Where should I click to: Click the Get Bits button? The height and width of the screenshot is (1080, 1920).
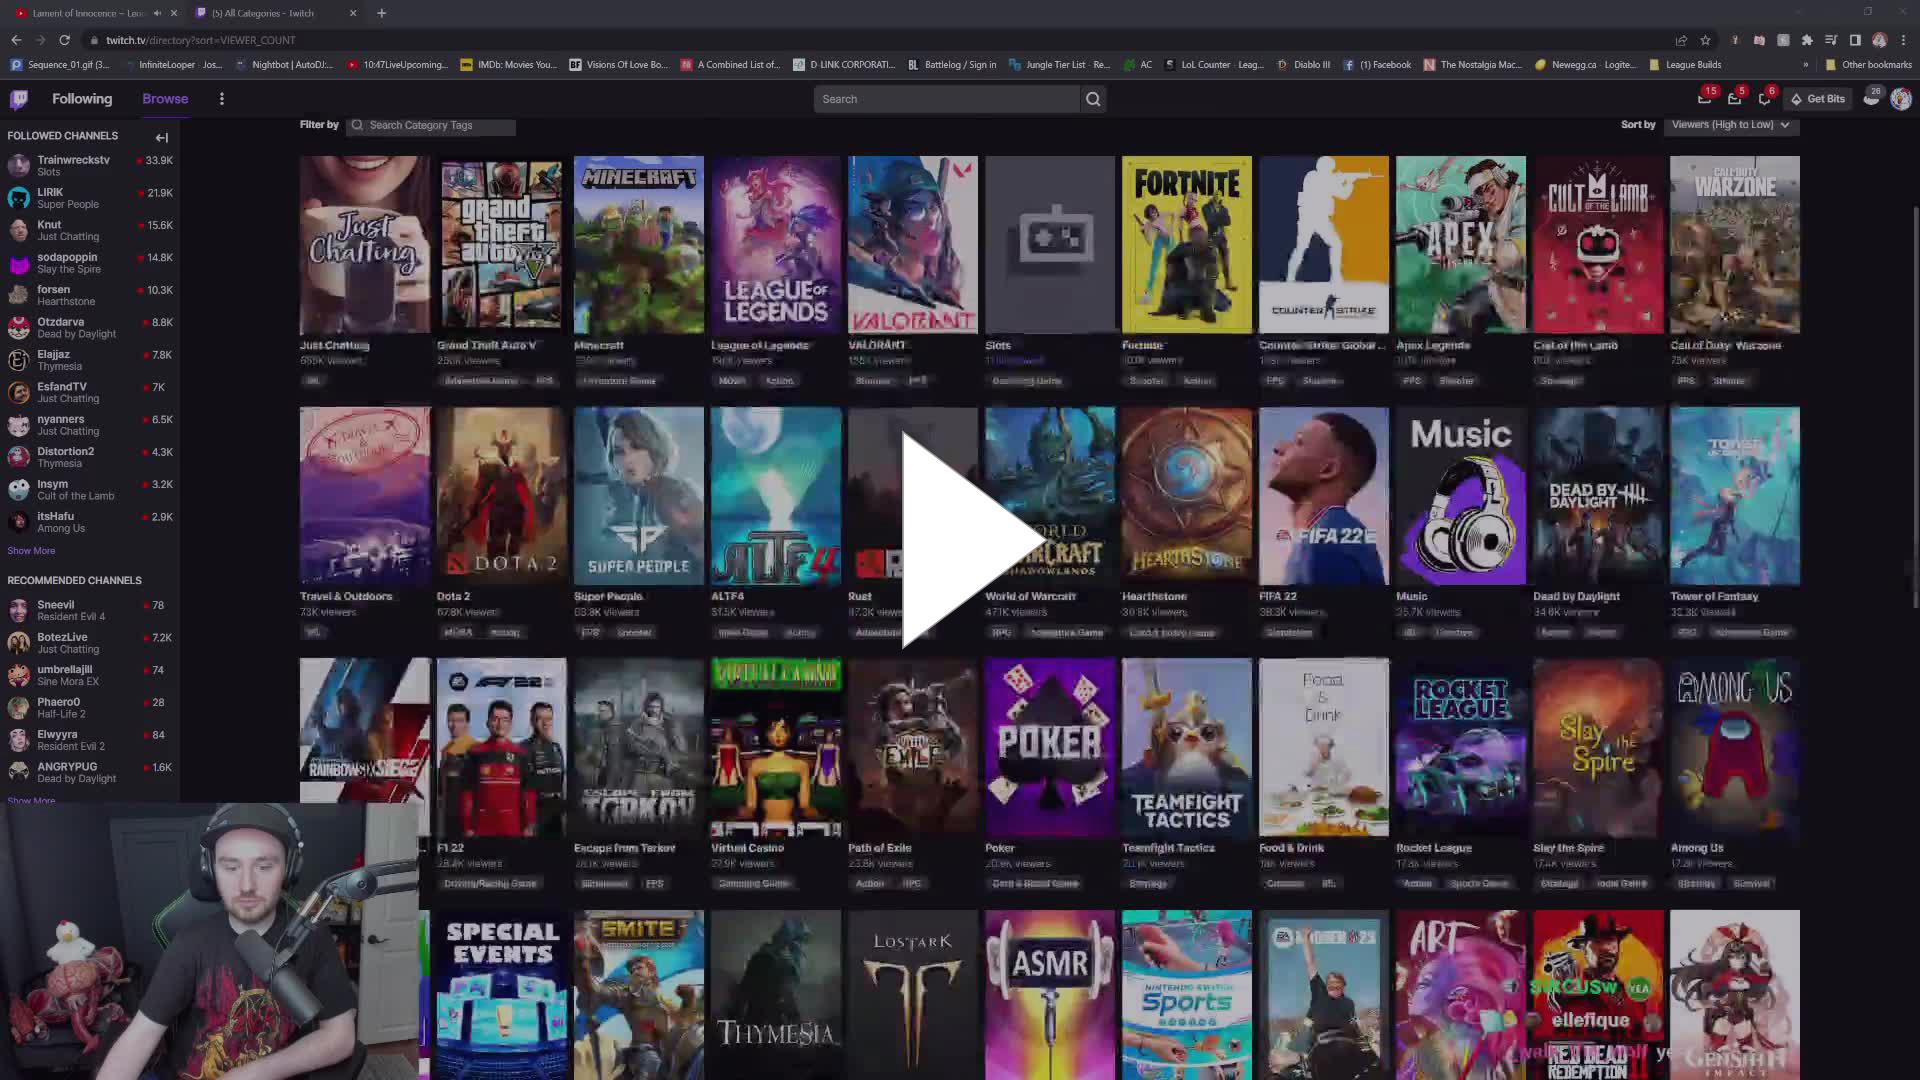click(x=1817, y=98)
